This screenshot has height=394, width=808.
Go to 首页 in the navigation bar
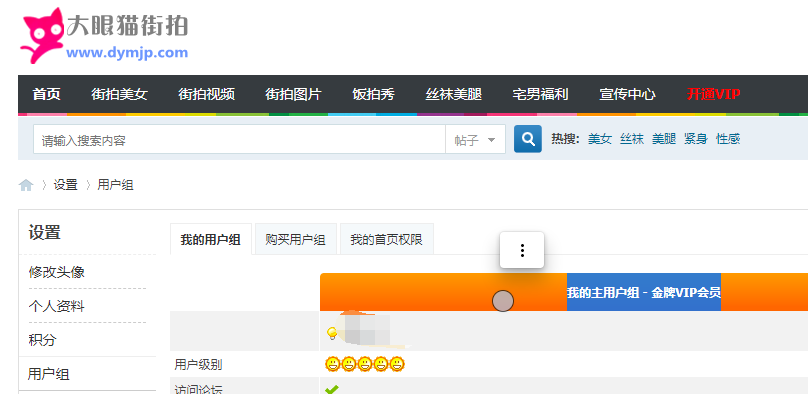[x=46, y=94]
